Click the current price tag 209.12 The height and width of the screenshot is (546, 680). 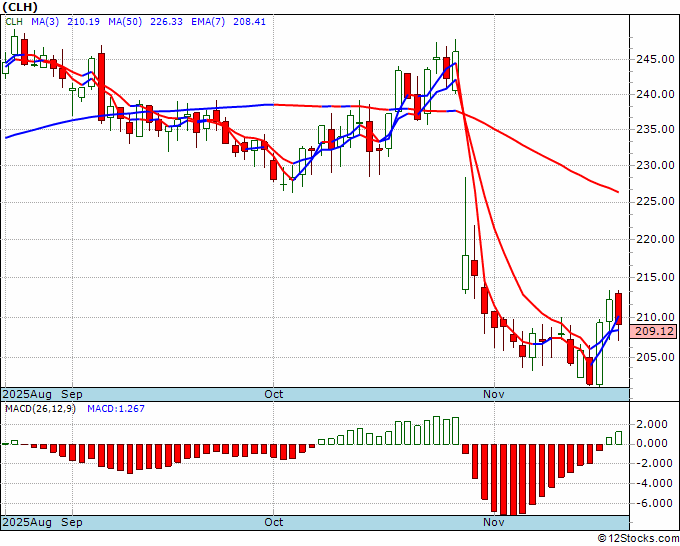pyautogui.click(x=654, y=332)
